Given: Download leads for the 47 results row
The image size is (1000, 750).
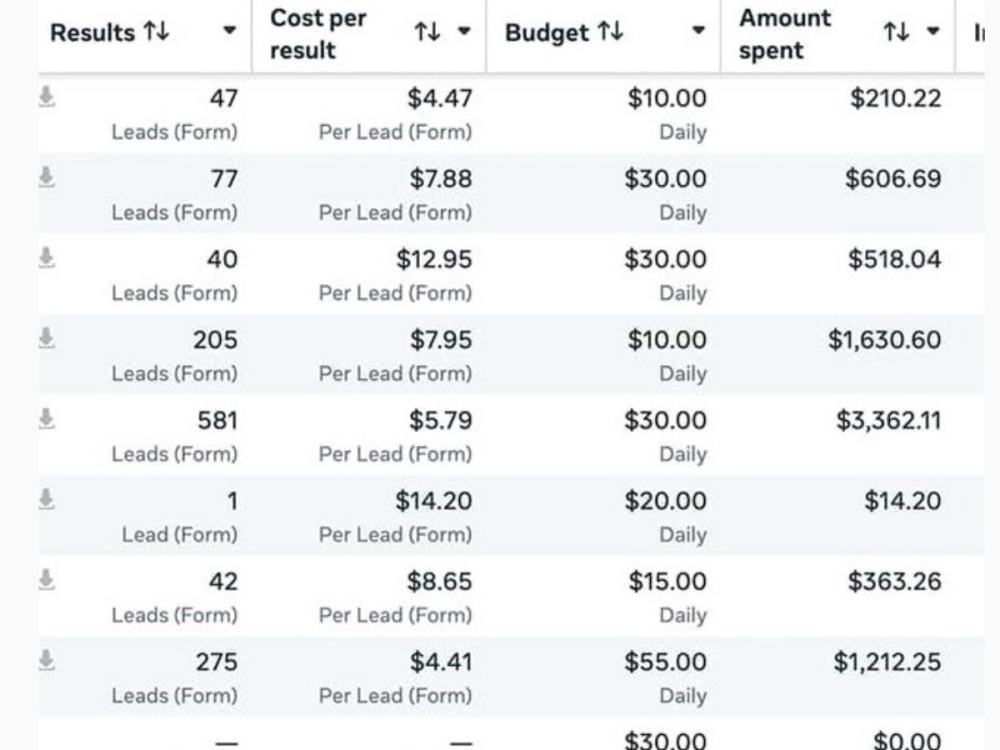Looking at the screenshot, I should [47, 98].
